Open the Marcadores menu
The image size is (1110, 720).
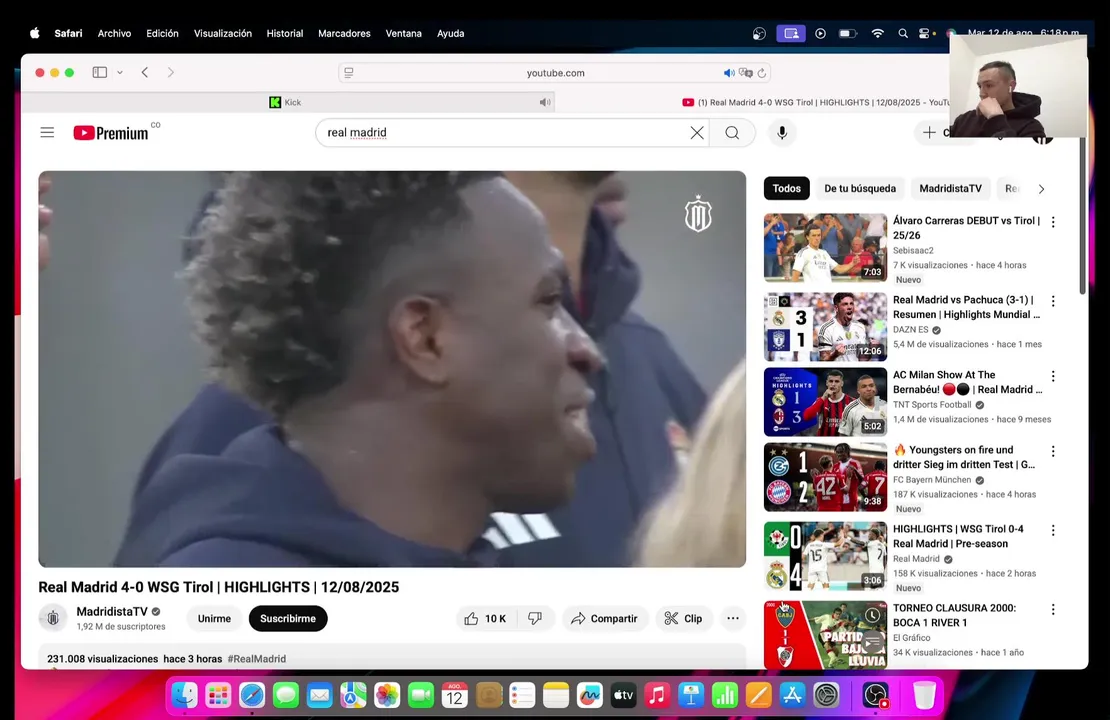pyautogui.click(x=344, y=33)
